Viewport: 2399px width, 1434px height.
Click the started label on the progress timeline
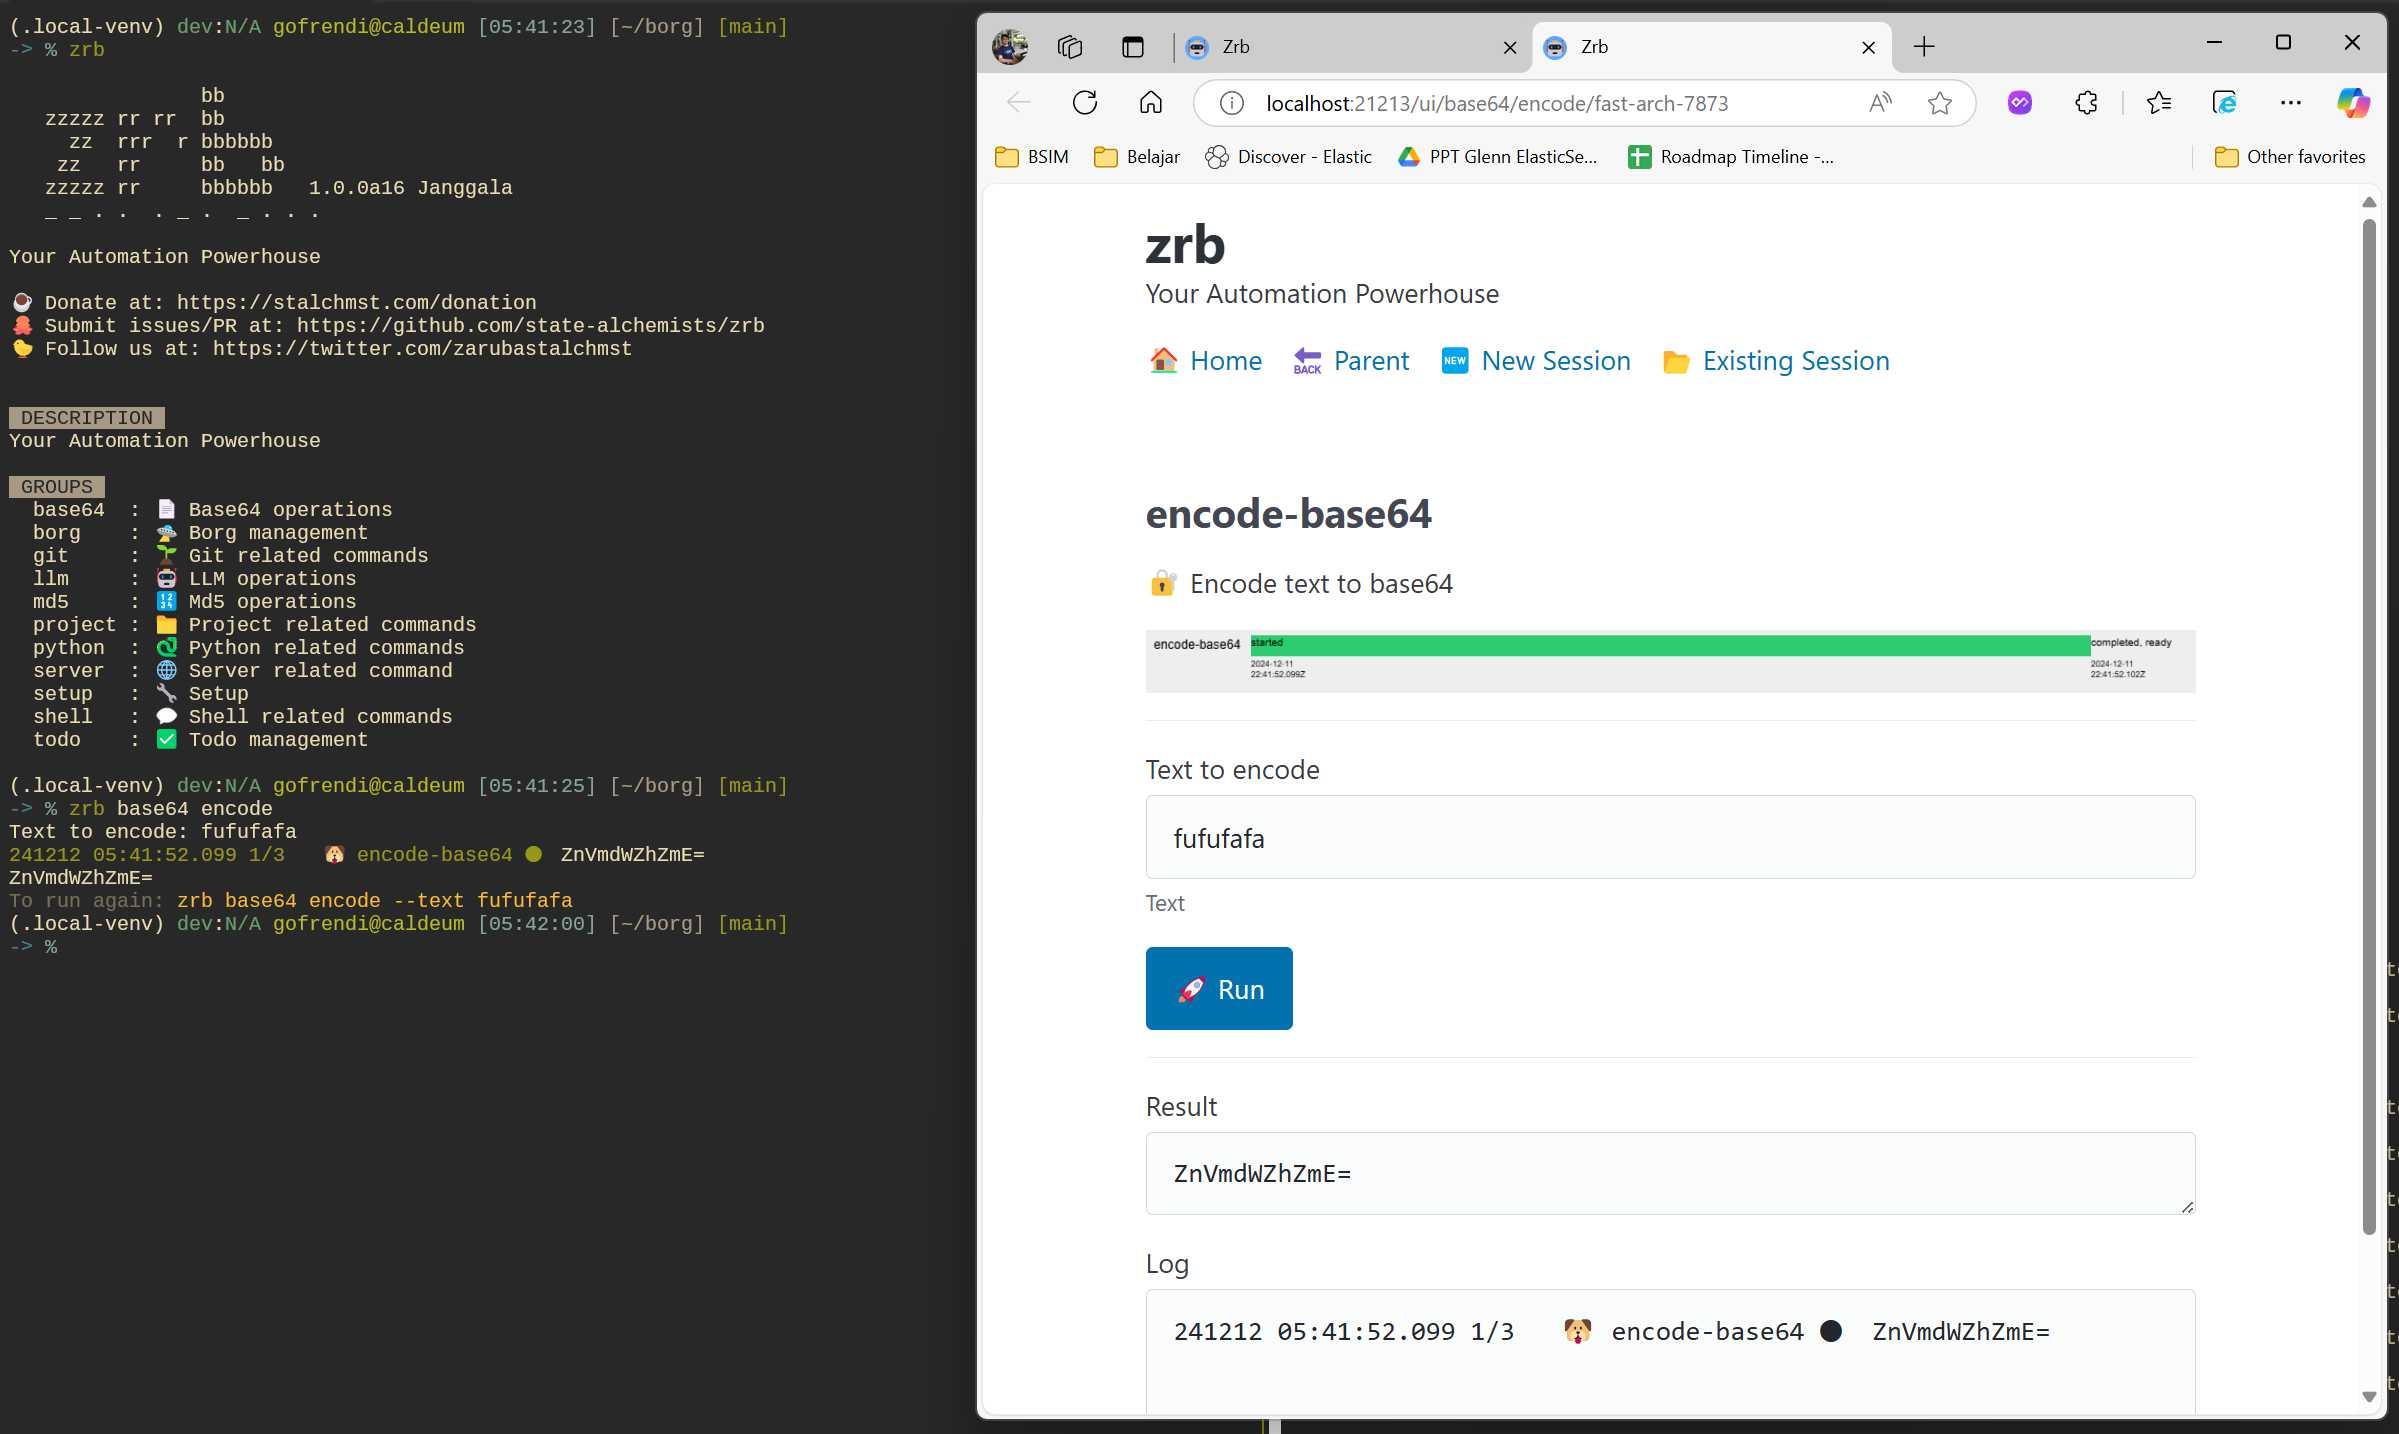(x=1267, y=642)
